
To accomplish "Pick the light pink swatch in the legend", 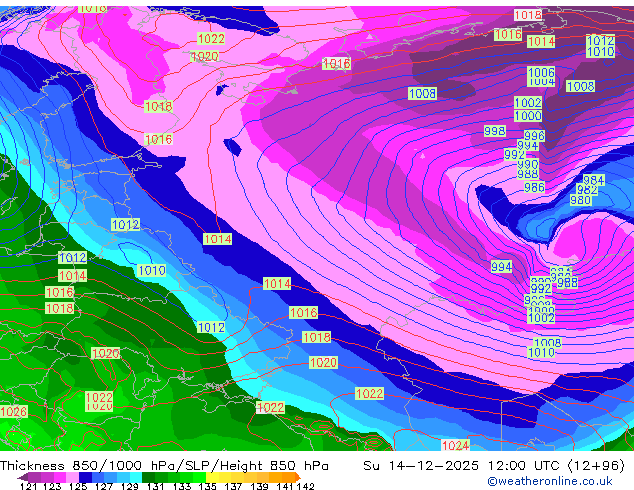I will pyautogui.click(x=72, y=477).
